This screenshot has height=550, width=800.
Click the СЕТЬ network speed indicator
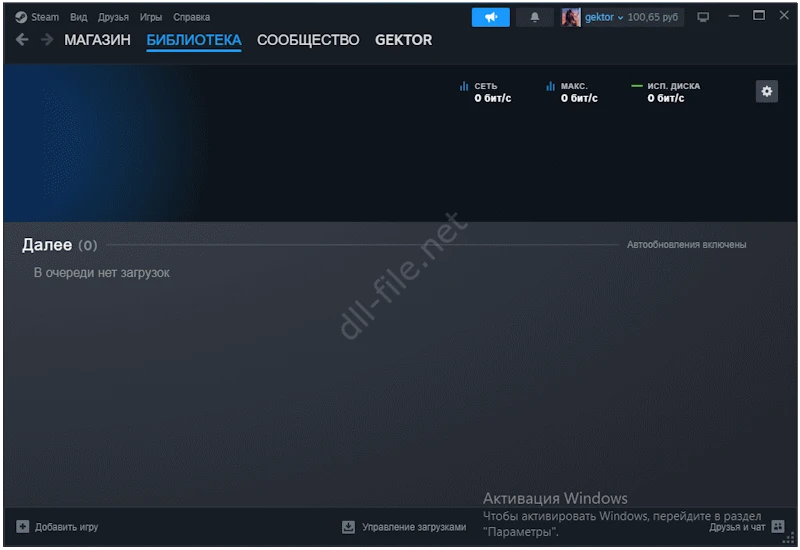485,92
